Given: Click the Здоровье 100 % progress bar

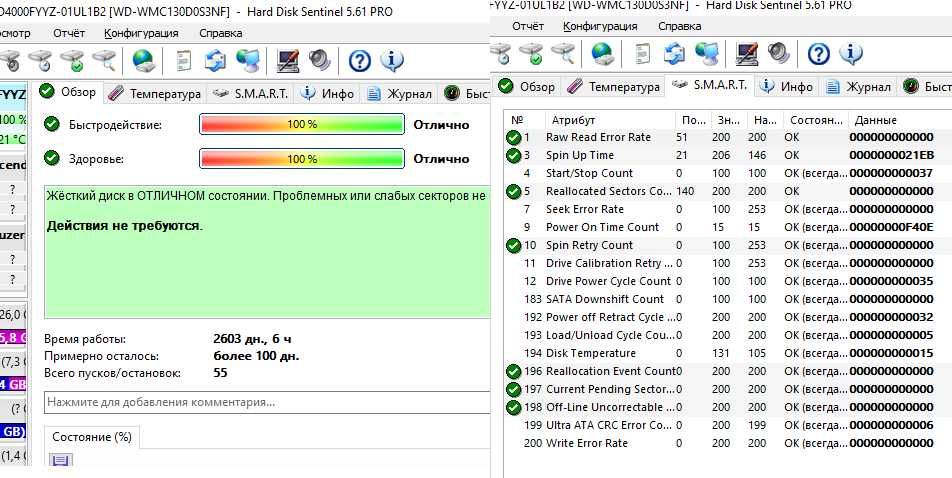Looking at the screenshot, I should point(302,159).
